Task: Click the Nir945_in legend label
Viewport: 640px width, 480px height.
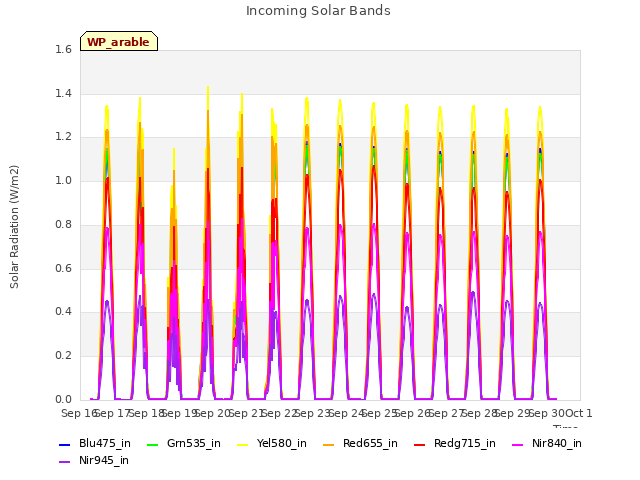Action: 104,460
